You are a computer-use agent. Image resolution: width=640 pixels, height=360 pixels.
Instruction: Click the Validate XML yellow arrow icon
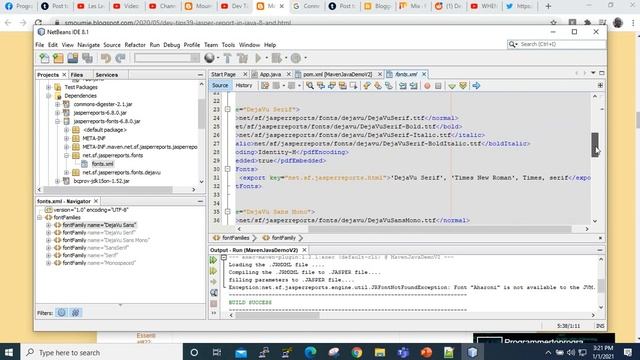tap(463, 86)
